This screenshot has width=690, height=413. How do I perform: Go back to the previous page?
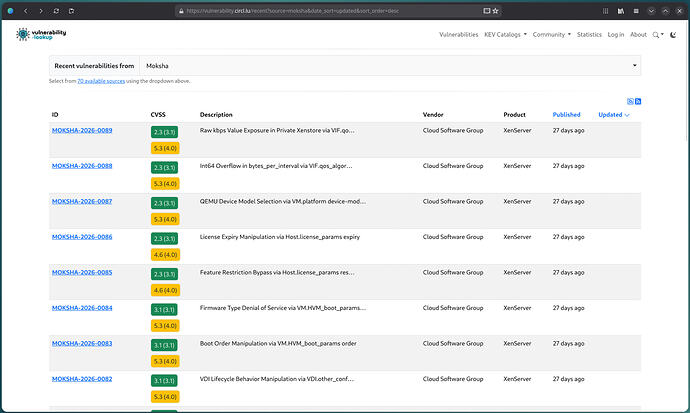26,11
